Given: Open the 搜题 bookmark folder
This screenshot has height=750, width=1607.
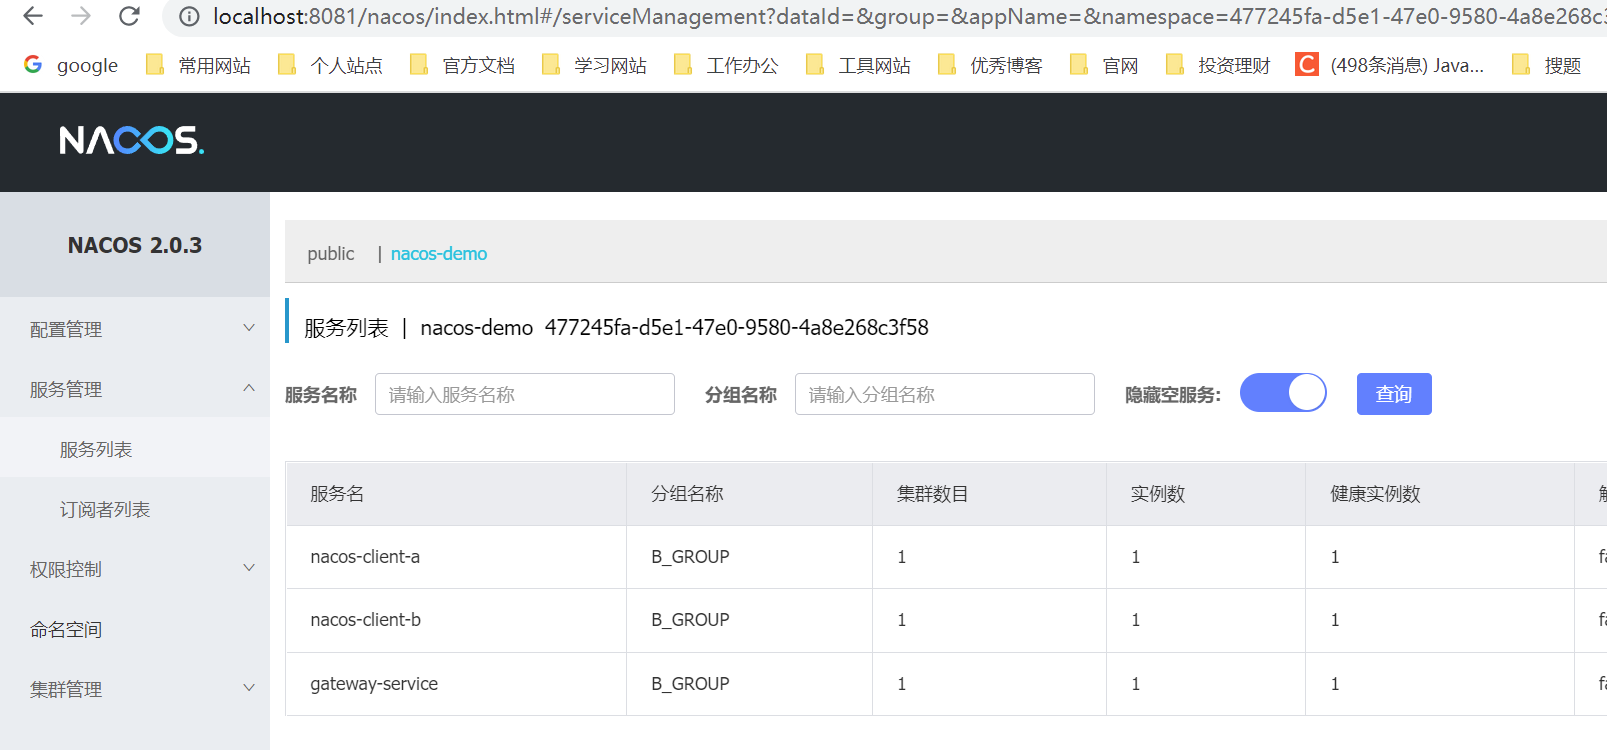Looking at the screenshot, I should (x=1547, y=65).
